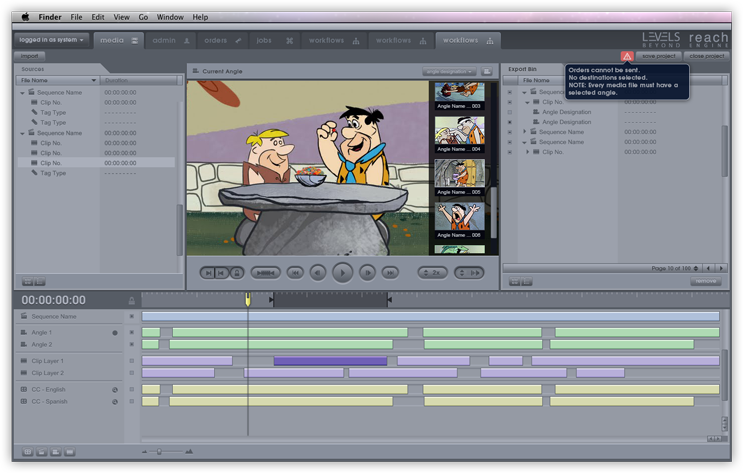Click the round icon beside CC - Spanish
The width and height of the screenshot is (743, 473).
115,402
